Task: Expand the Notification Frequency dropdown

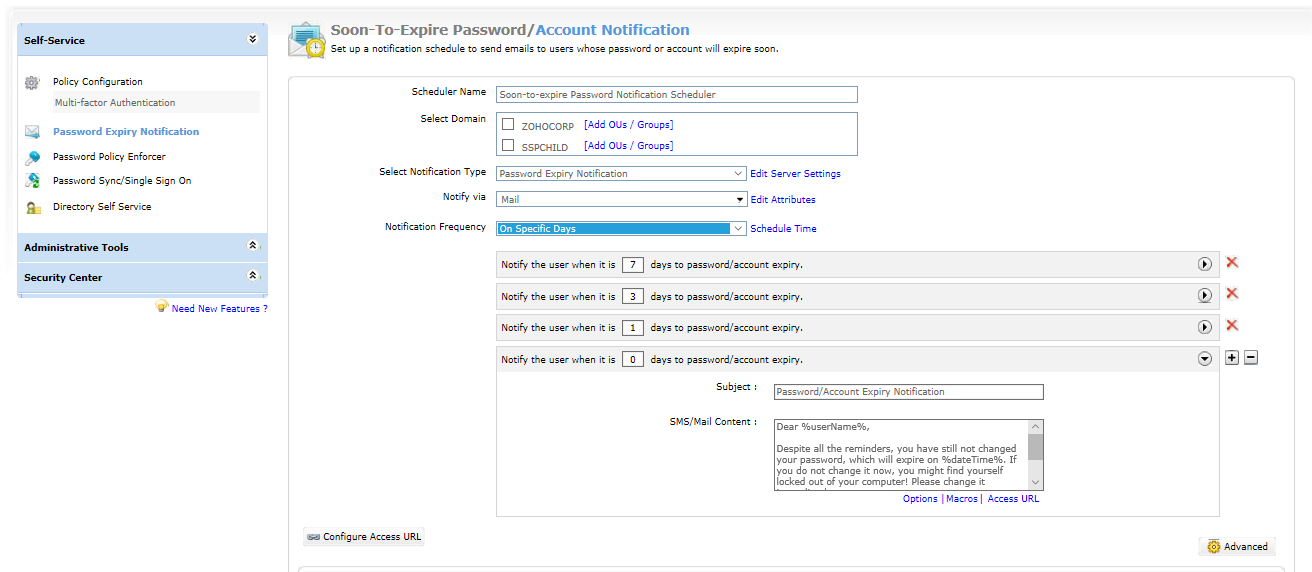Action: [621, 229]
